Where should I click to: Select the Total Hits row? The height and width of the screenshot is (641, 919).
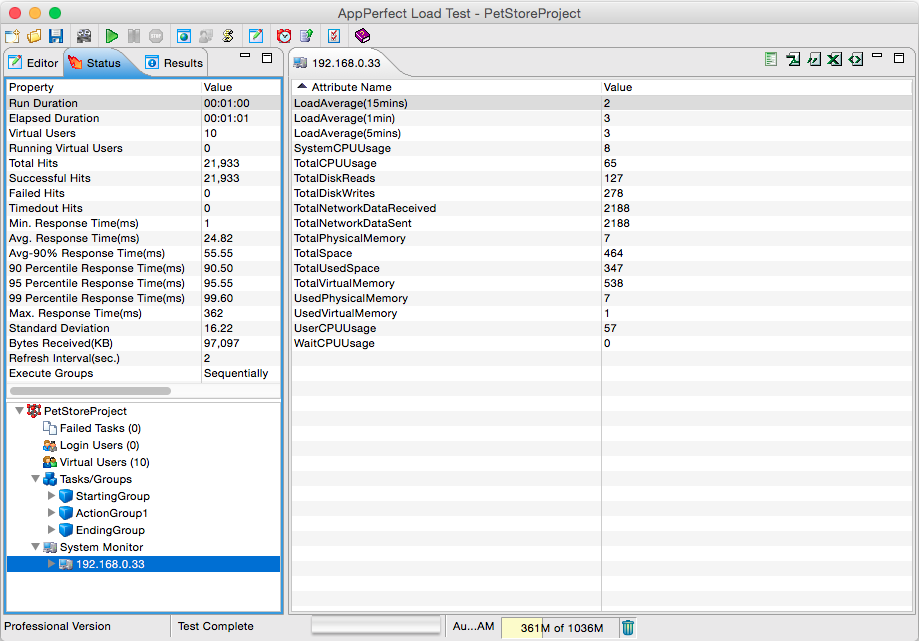pos(144,163)
